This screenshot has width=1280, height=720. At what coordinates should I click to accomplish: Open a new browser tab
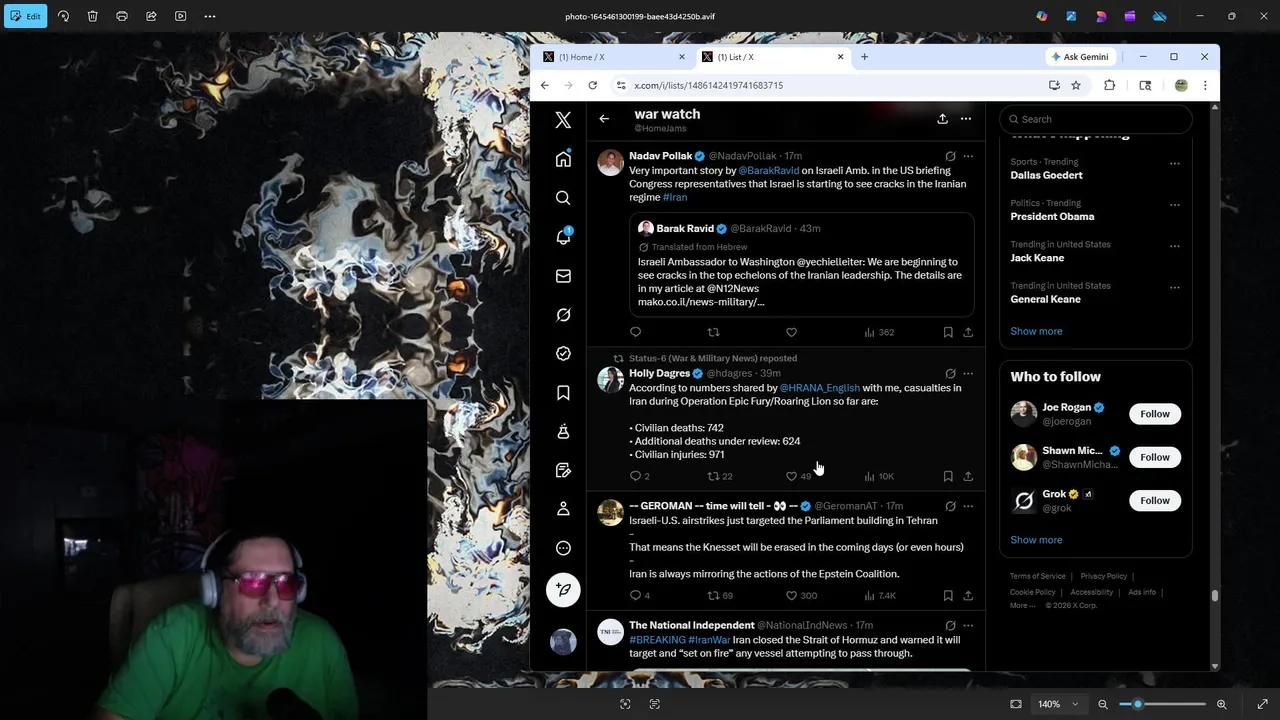pos(864,57)
